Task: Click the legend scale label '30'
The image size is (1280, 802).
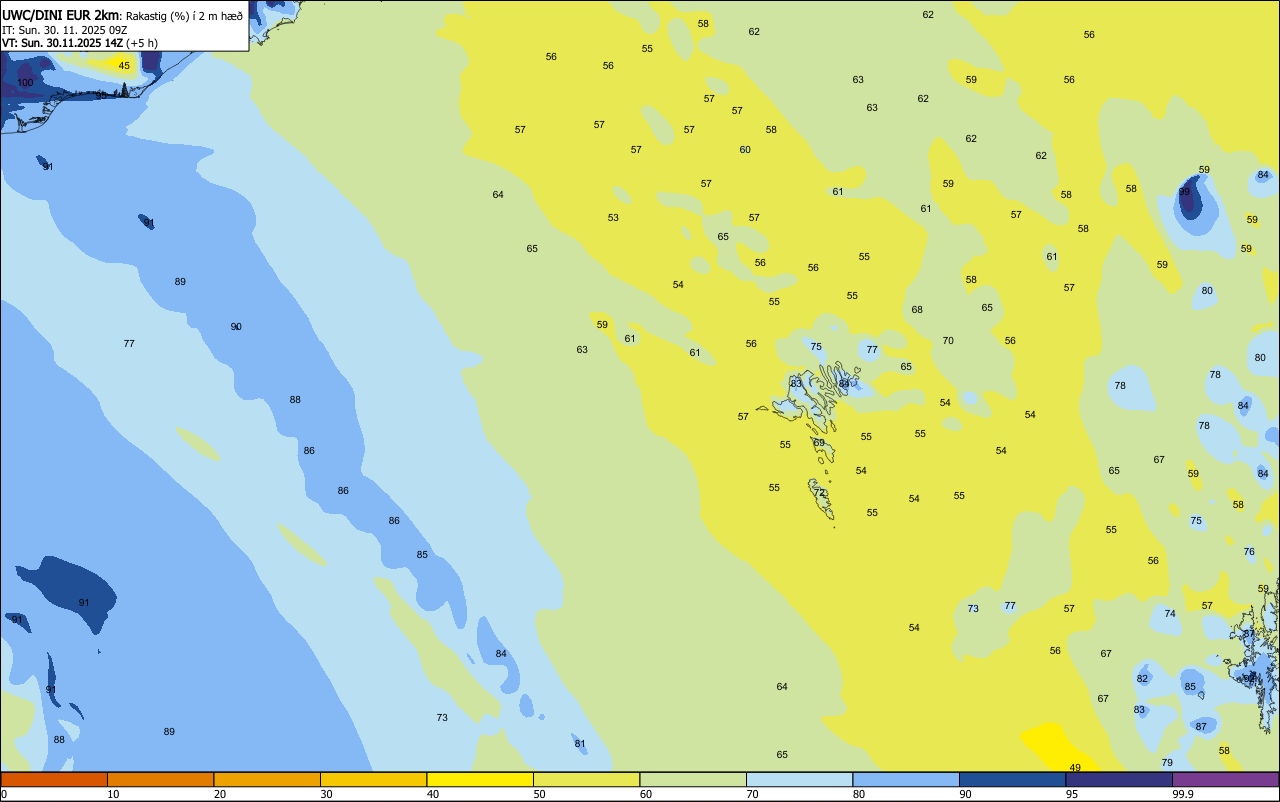Action: click(326, 794)
